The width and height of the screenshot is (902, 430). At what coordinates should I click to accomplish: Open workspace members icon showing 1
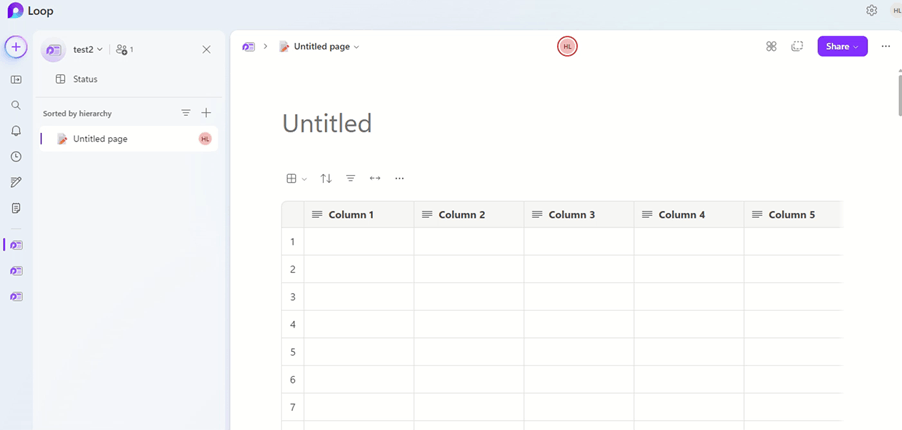tap(124, 50)
